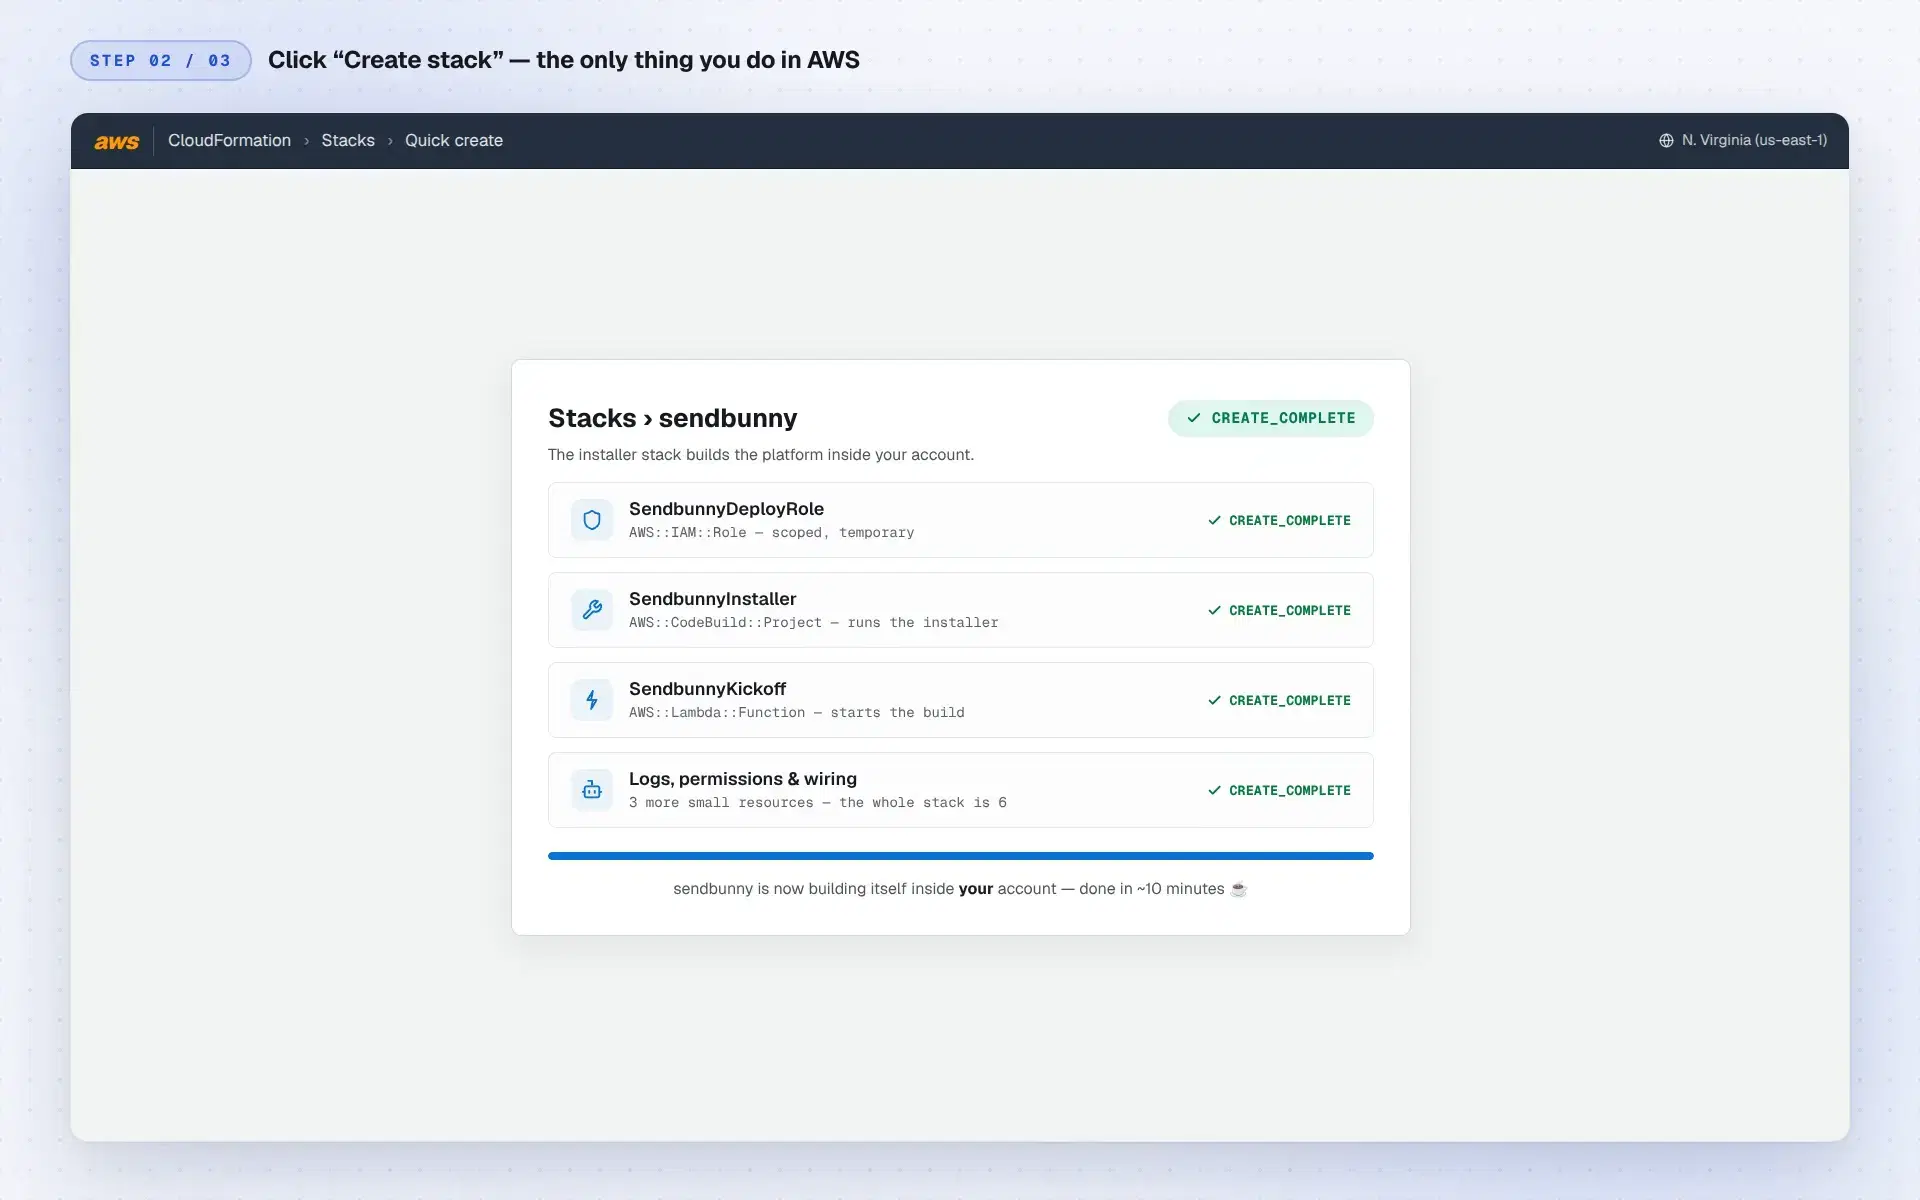Image resolution: width=1920 pixels, height=1200 pixels.
Task: Click the coffee cup emoji
Action: coord(1238,889)
